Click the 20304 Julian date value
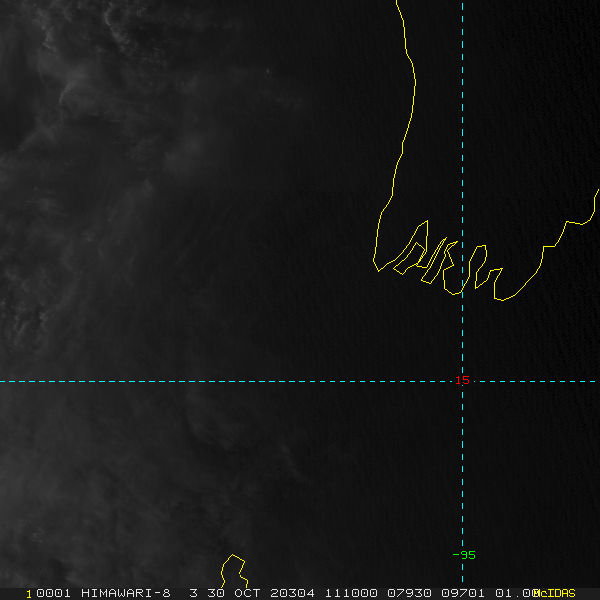Viewport: 600px width, 600px height. click(292, 593)
